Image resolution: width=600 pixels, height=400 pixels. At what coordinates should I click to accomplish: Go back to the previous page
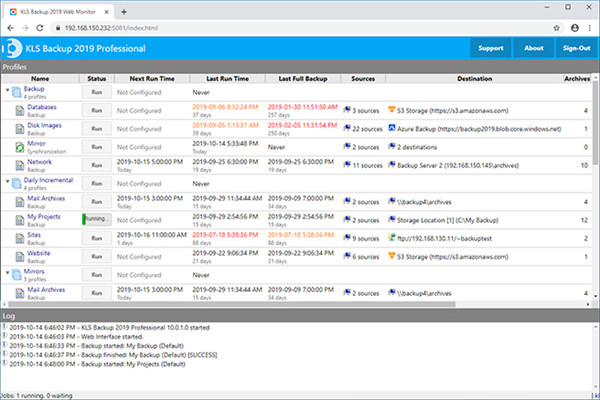(x=11, y=28)
